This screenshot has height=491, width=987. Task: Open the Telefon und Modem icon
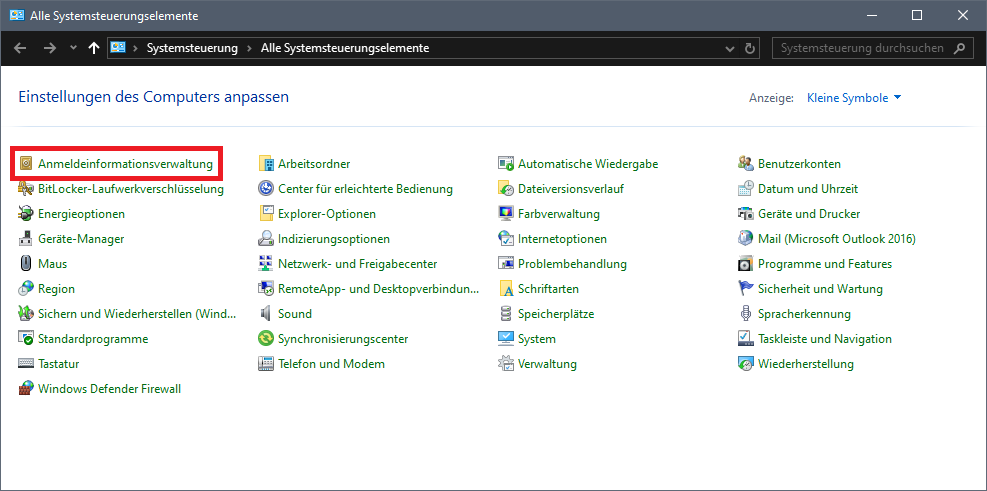266,364
